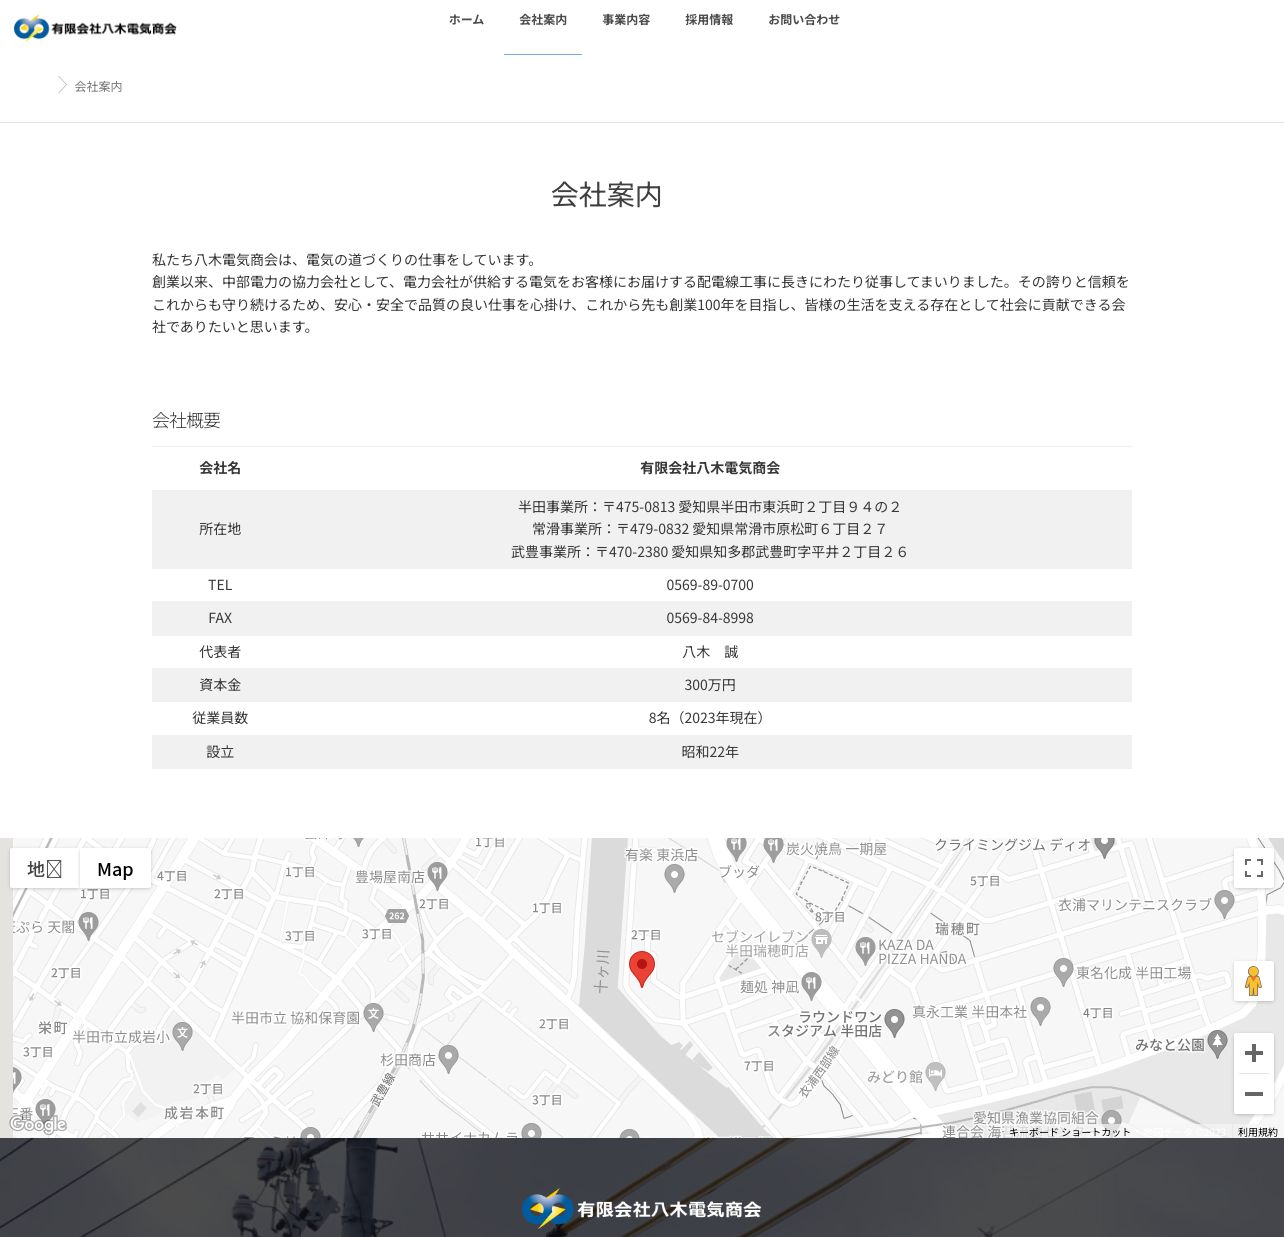Toggle fullscreen view on the map
The width and height of the screenshot is (1284, 1237).
point(1254,868)
